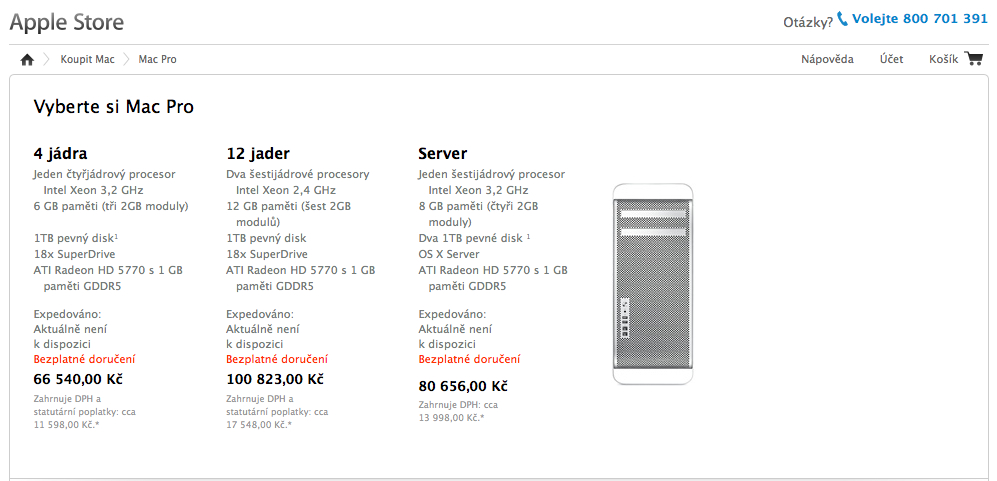Click the Mac Pro tower image

[x=653, y=284]
